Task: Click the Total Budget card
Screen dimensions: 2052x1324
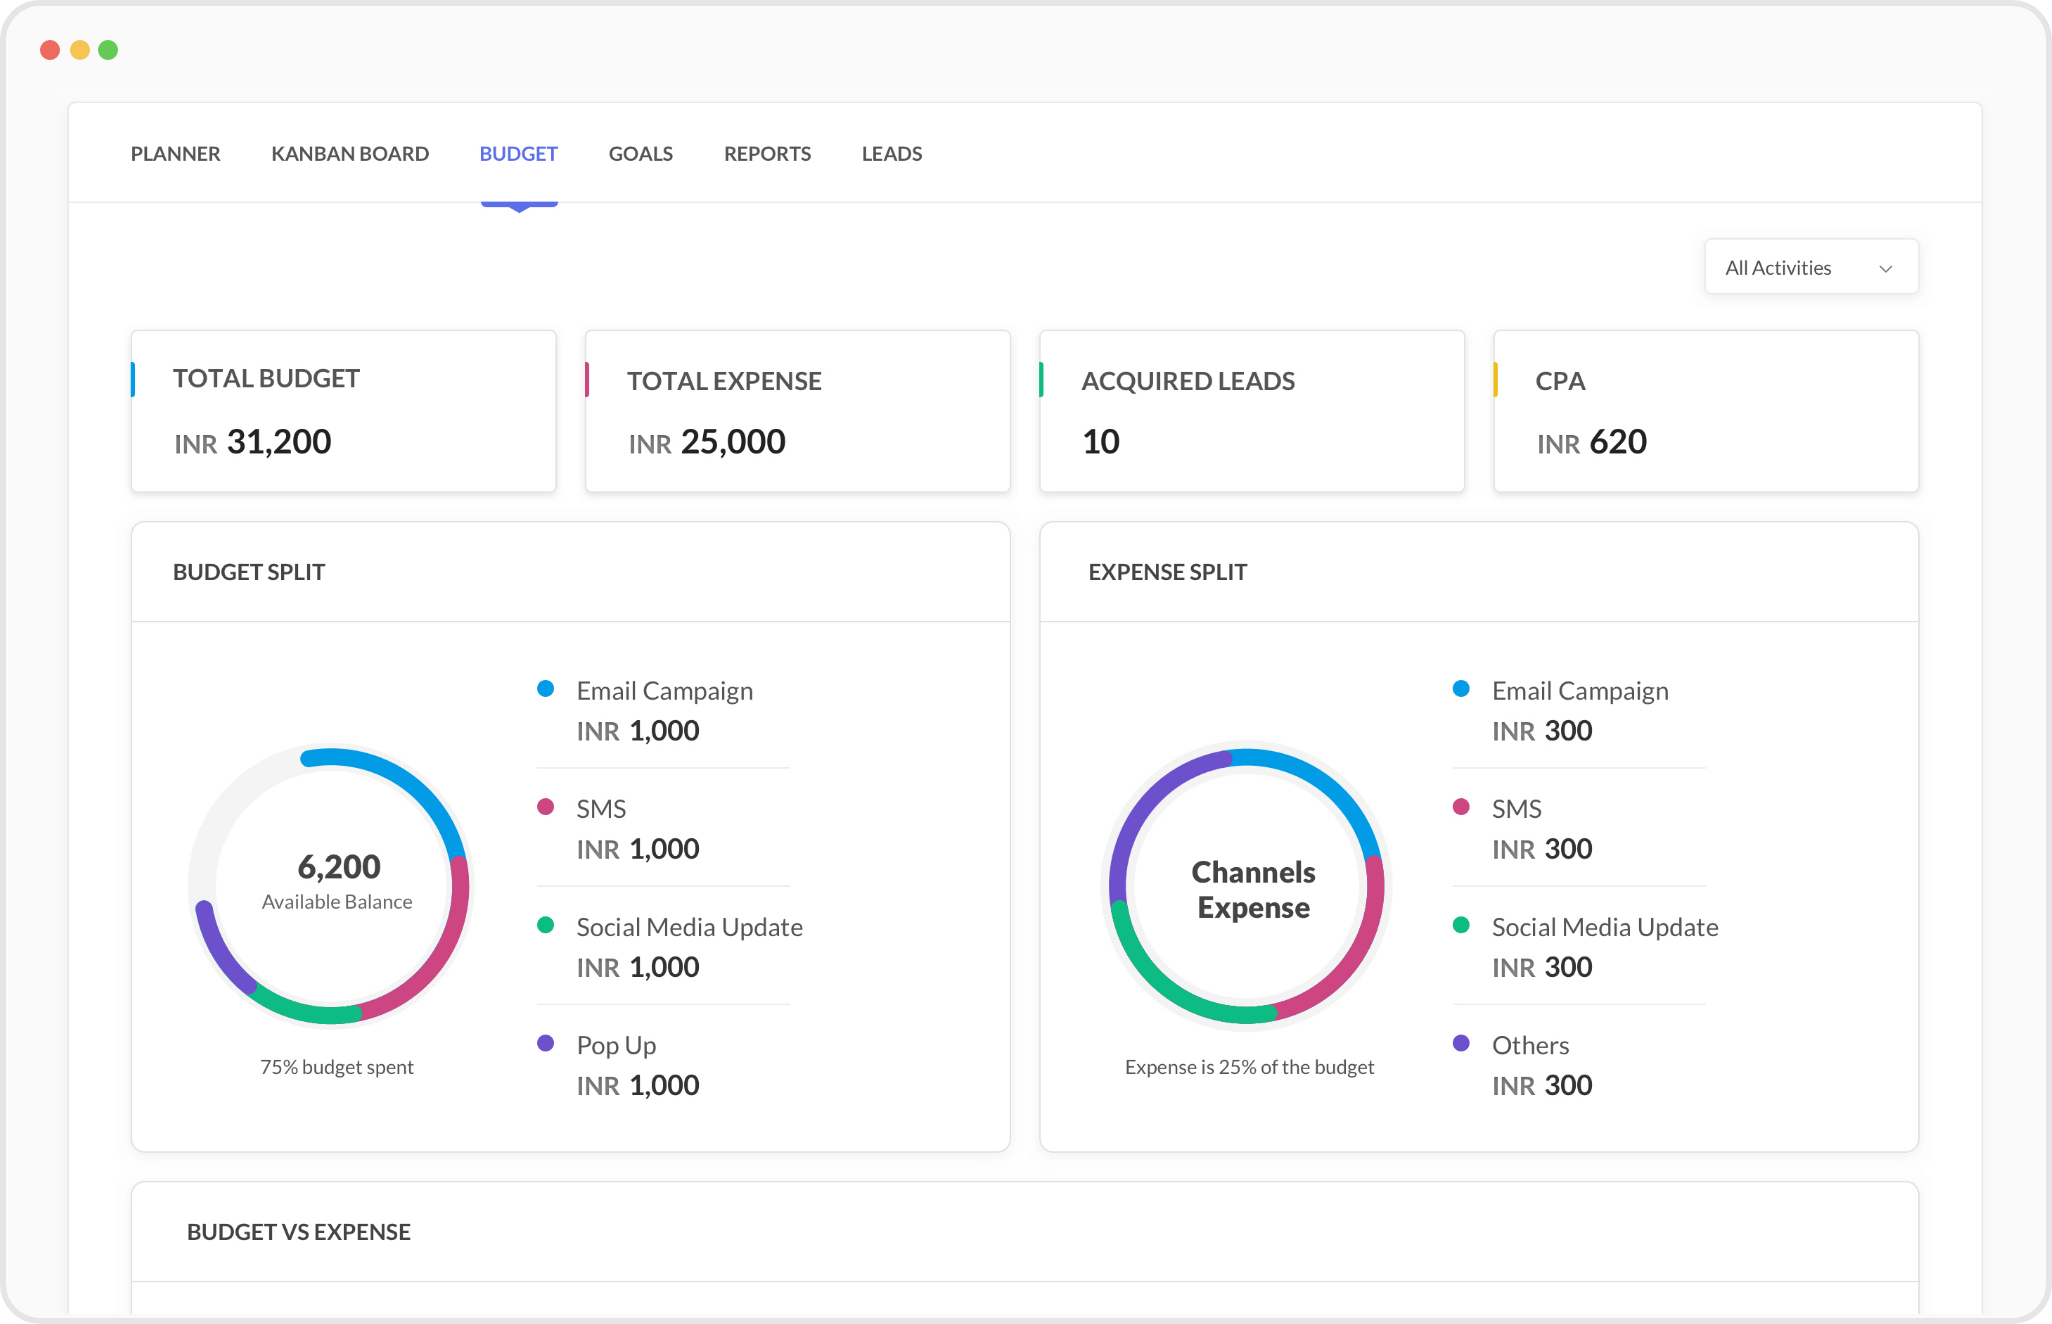Action: [343, 410]
